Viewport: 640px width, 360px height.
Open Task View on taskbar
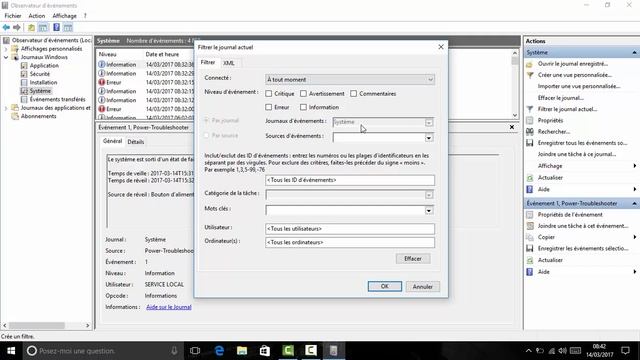point(195,351)
